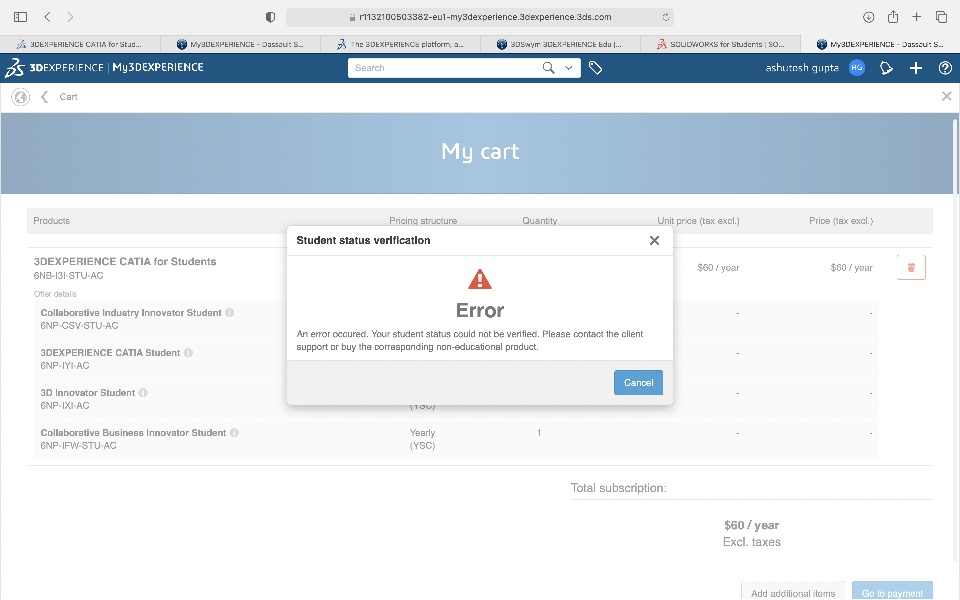Image resolution: width=960 pixels, height=600 pixels.
Task: Click the Products column header
Action: pyautogui.click(x=51, y=220)
